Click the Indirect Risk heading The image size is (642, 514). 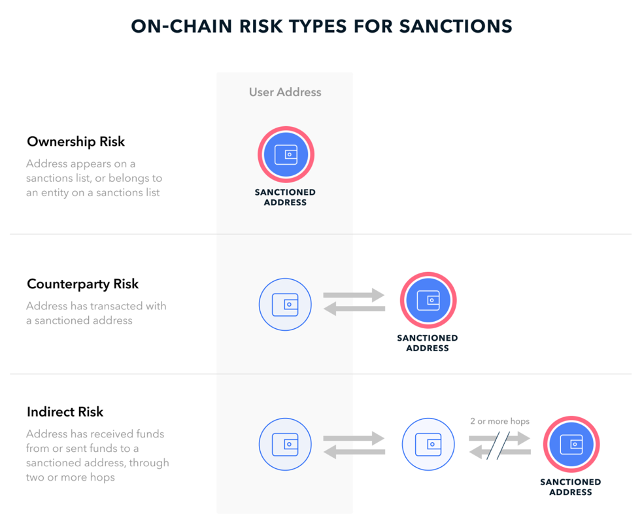[65, 412]
